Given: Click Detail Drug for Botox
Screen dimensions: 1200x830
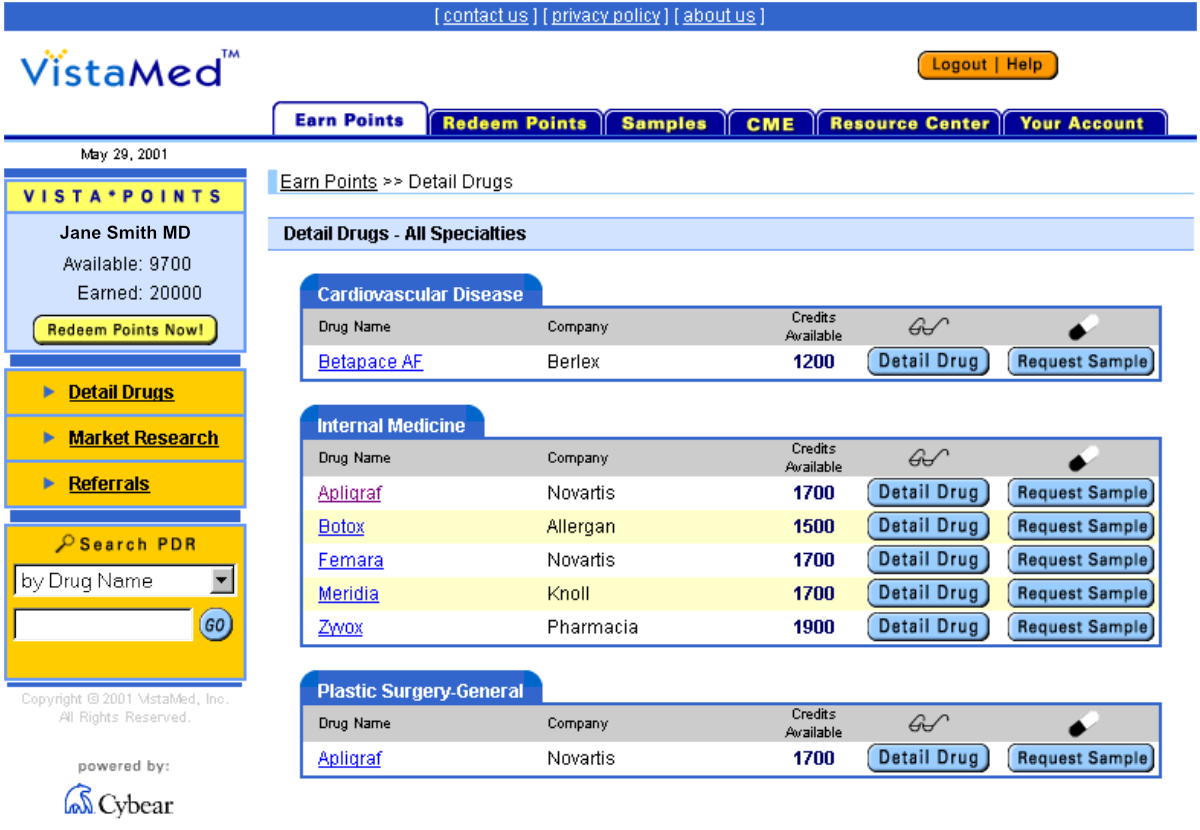Looking at the screenshot, I should 928,526.
